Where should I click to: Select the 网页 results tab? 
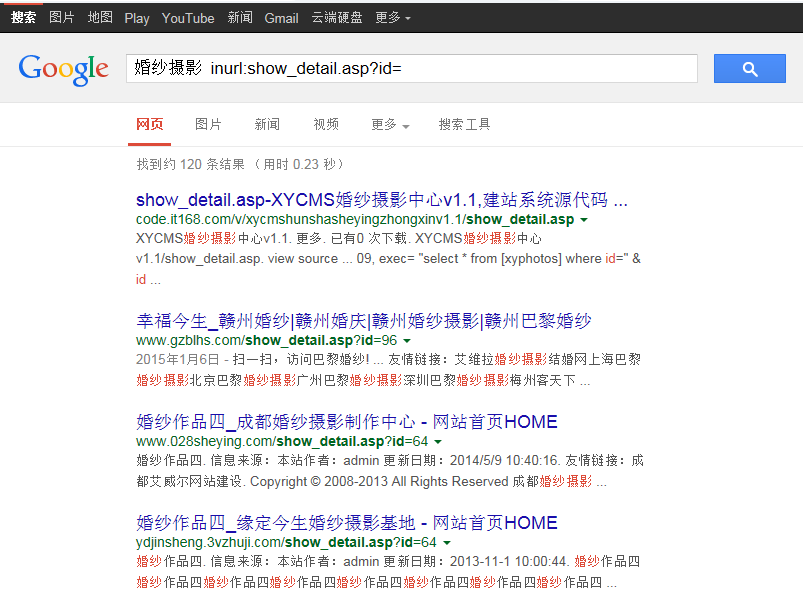150,124
